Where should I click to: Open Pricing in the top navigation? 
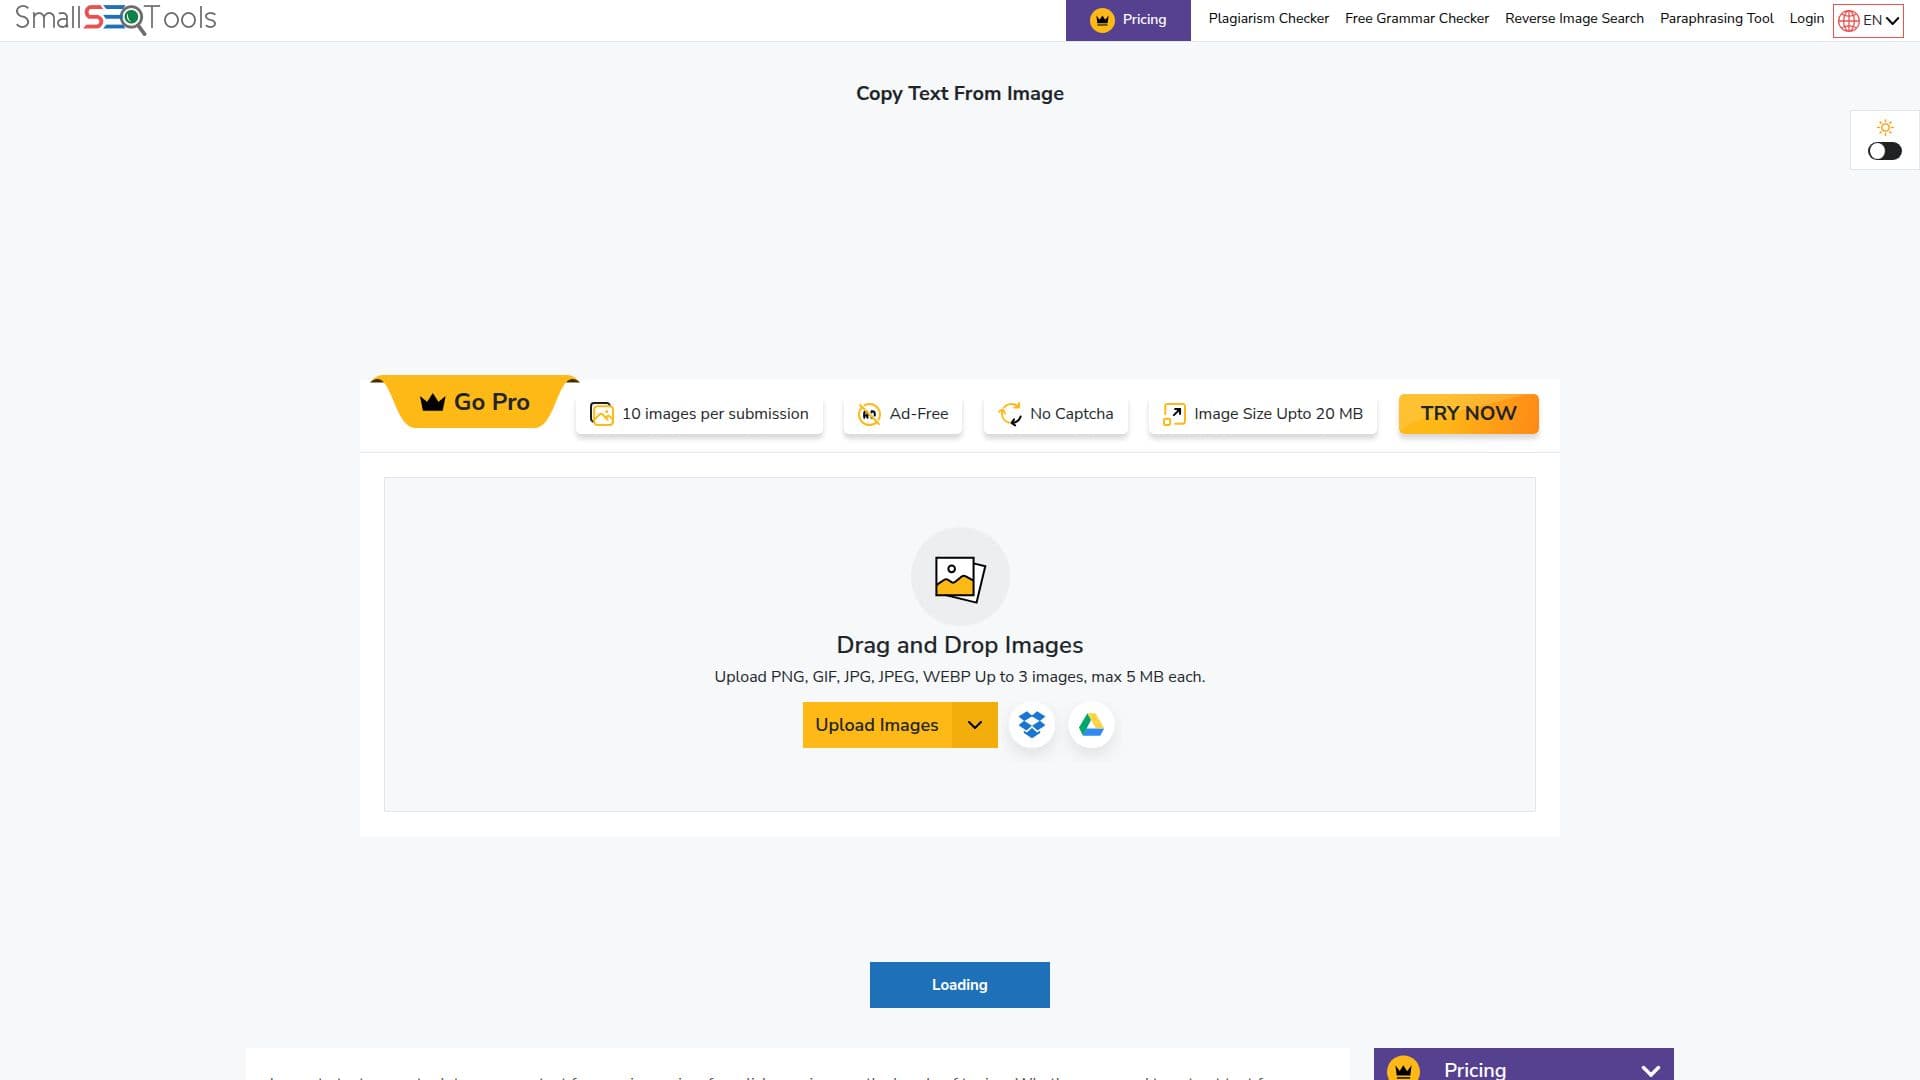[1128, 20]
